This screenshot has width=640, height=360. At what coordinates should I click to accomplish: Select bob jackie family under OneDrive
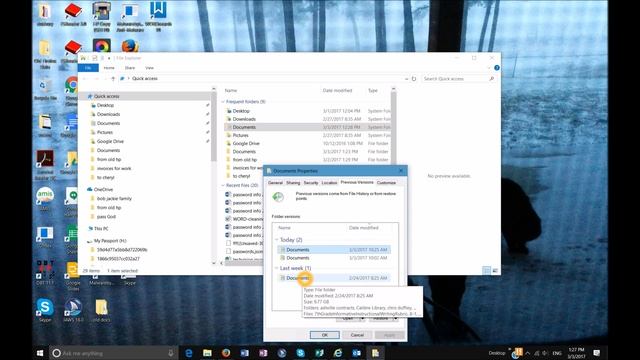(114, 198)
